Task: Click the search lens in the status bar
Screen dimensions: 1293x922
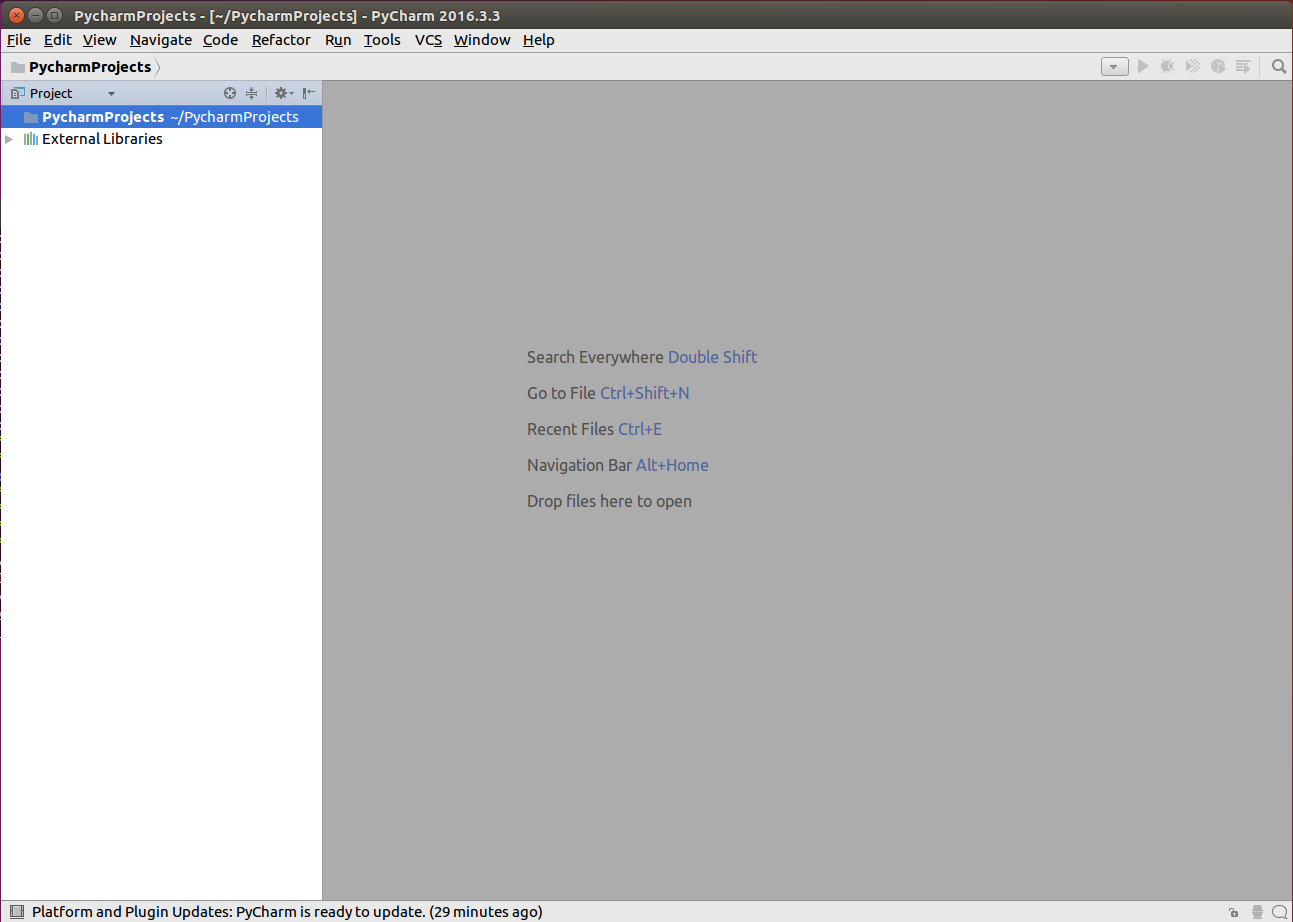Action: coord(1280,911)
